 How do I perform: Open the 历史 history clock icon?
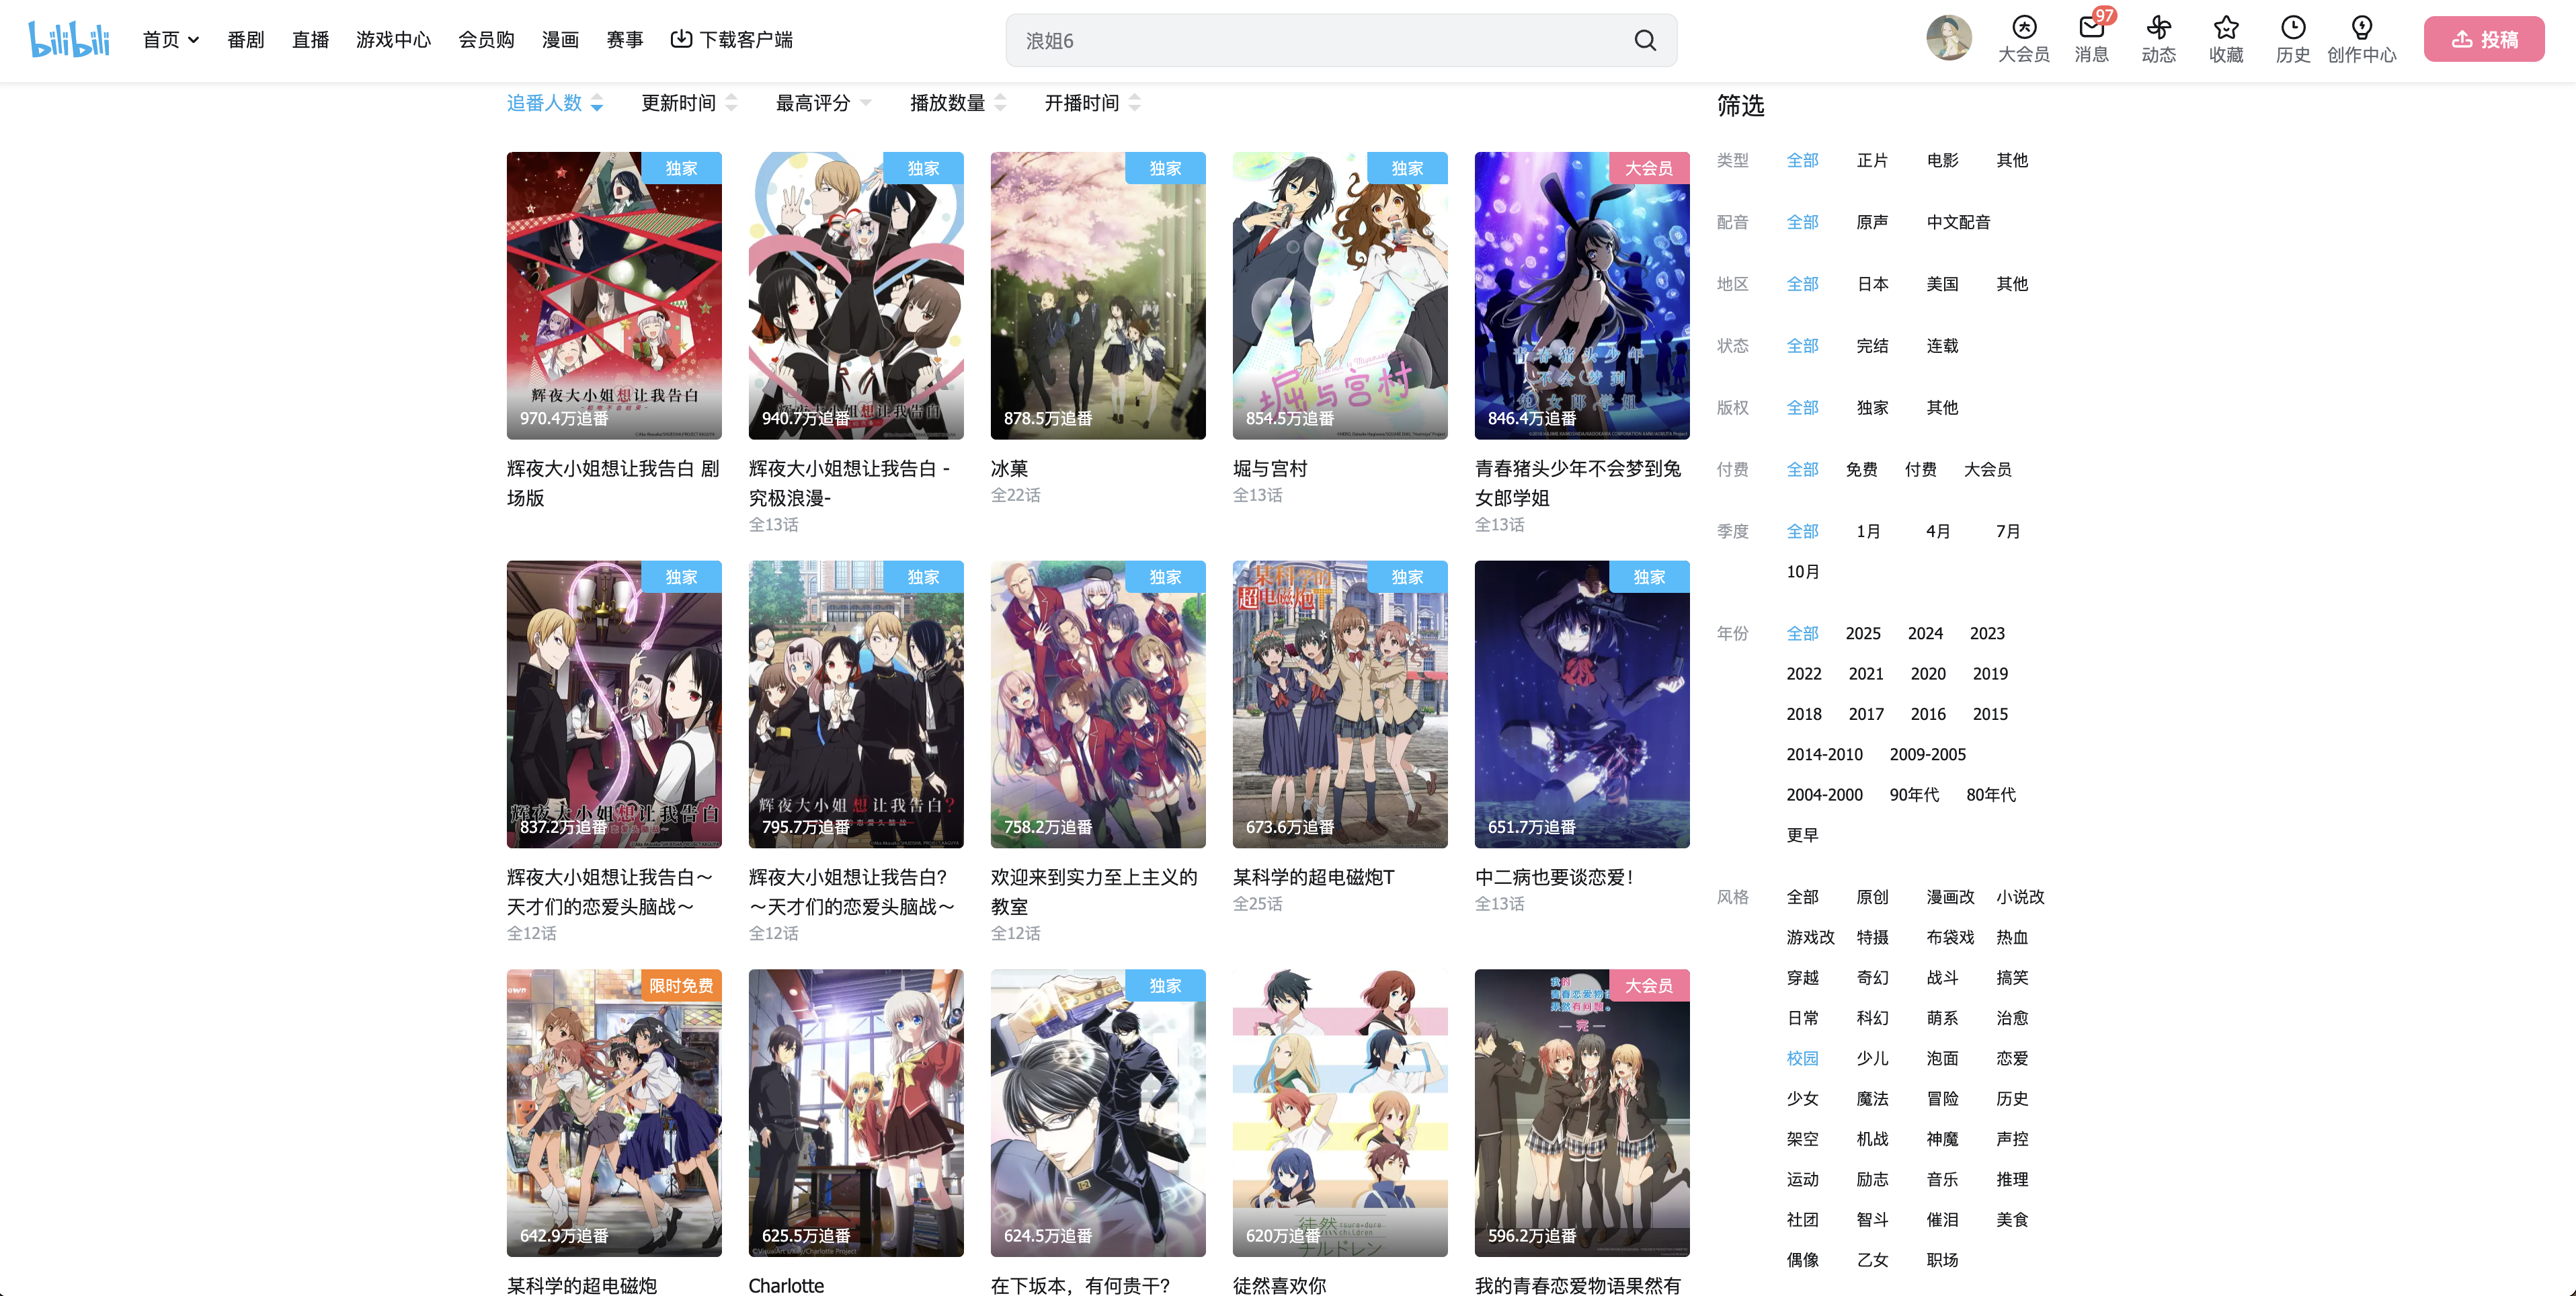[2293, 39]
